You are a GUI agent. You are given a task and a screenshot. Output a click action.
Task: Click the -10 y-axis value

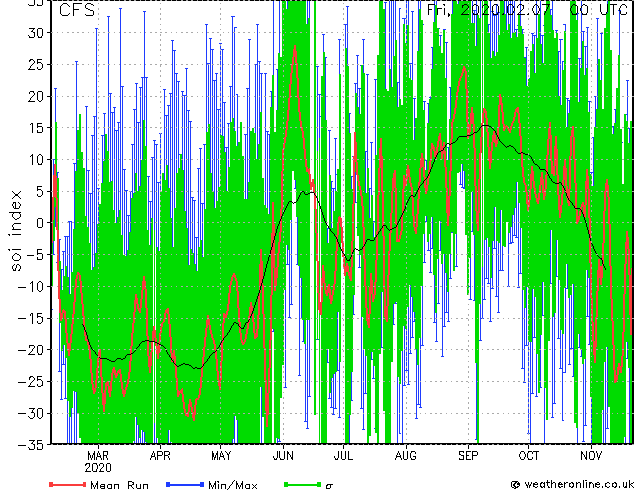pos(32,287)
